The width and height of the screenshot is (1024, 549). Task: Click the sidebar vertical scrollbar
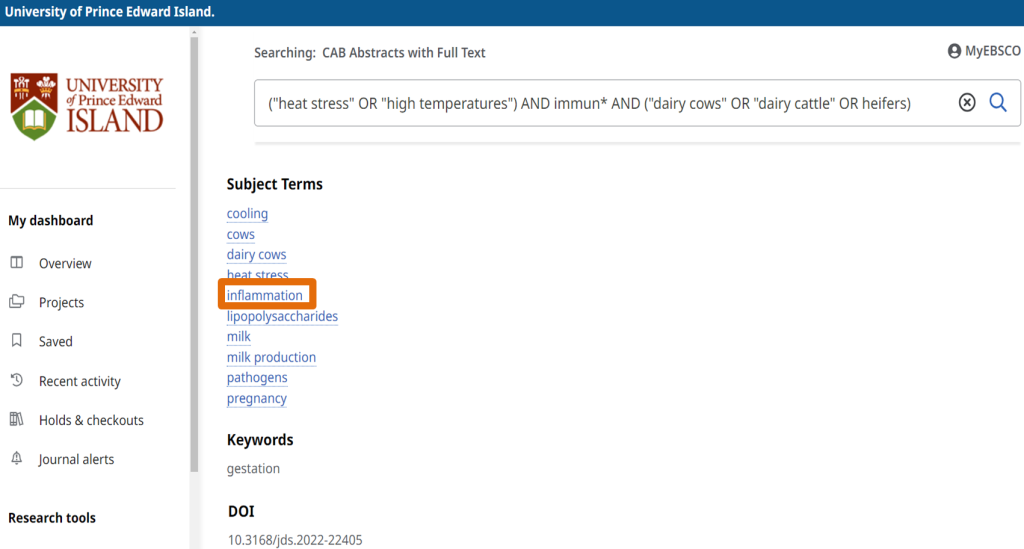pos(194,250)
